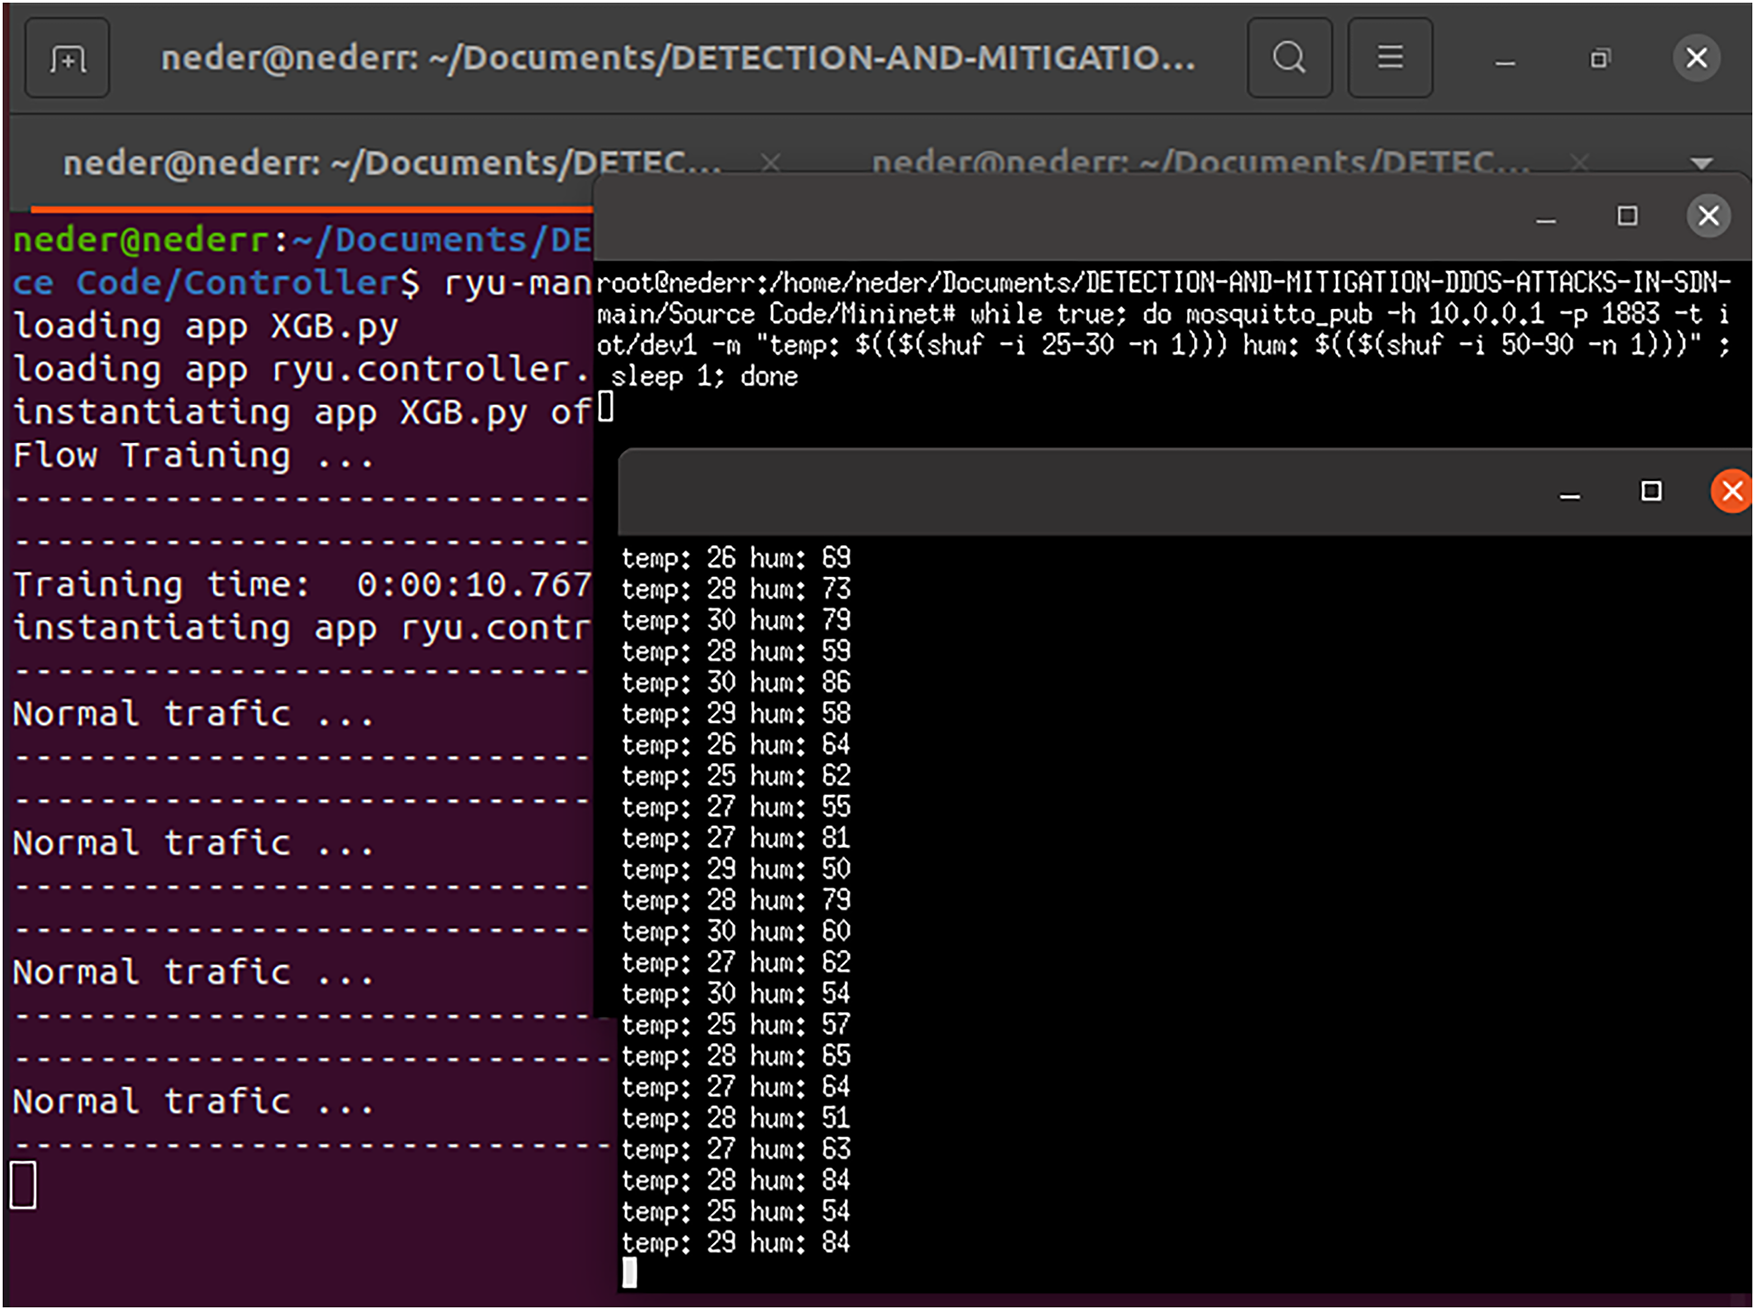Minimize the temp/hum output xterm window
Screen dimensions: 1755x1310
pyautogui.click(x=1570, y=493)
